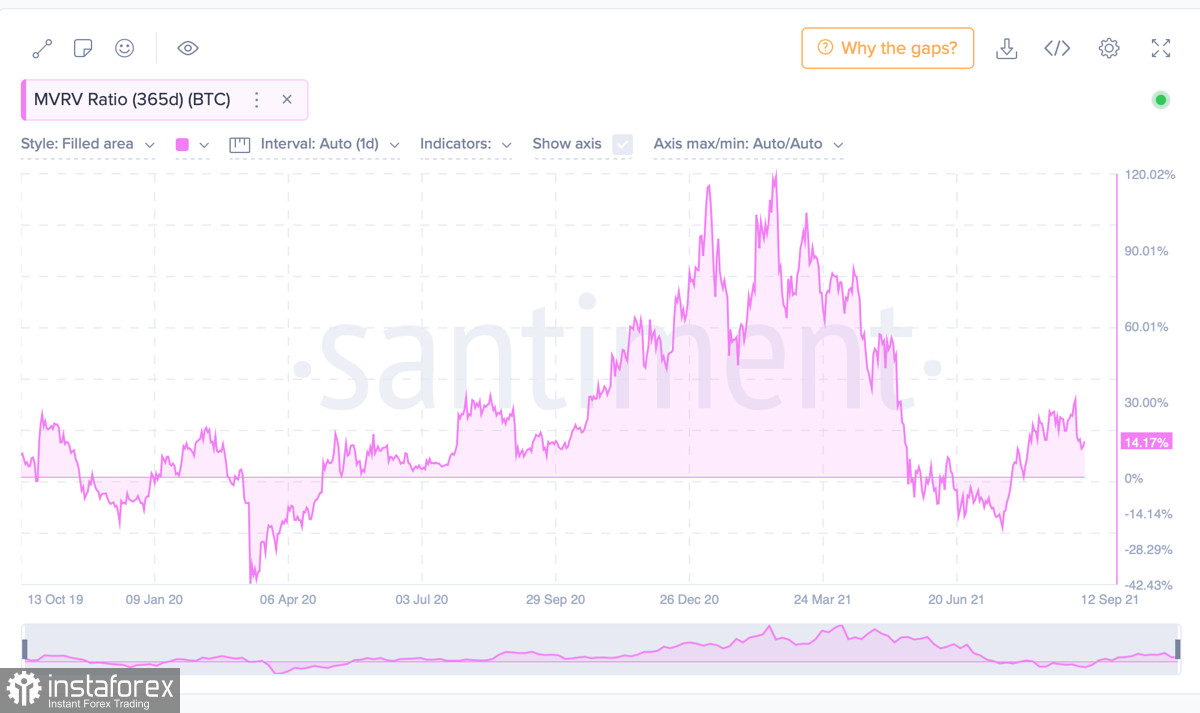Open the pink color swatch picker
The image size is (1200, 713).
click(192, 144)
